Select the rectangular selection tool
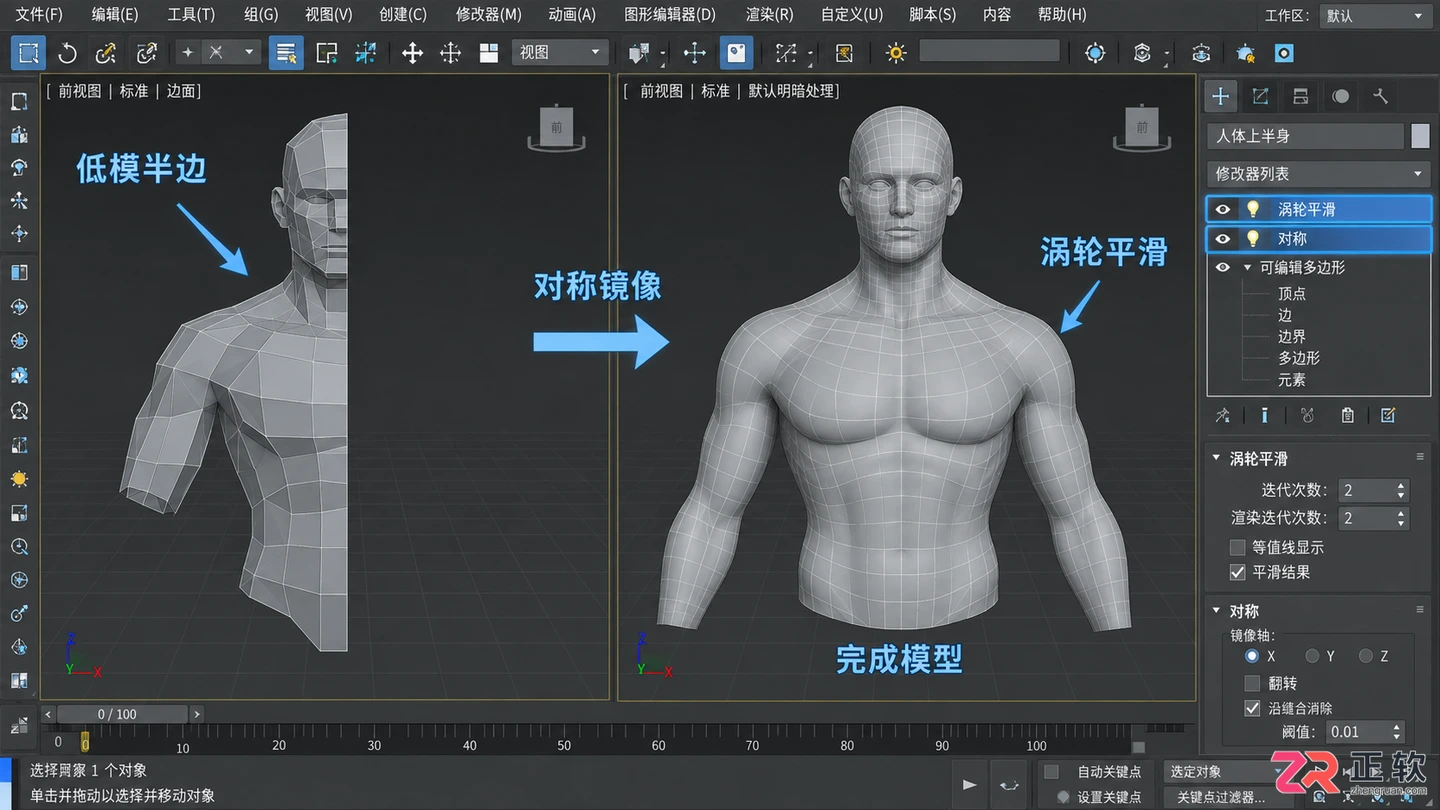1440x810 pixels. pos(29,53)
